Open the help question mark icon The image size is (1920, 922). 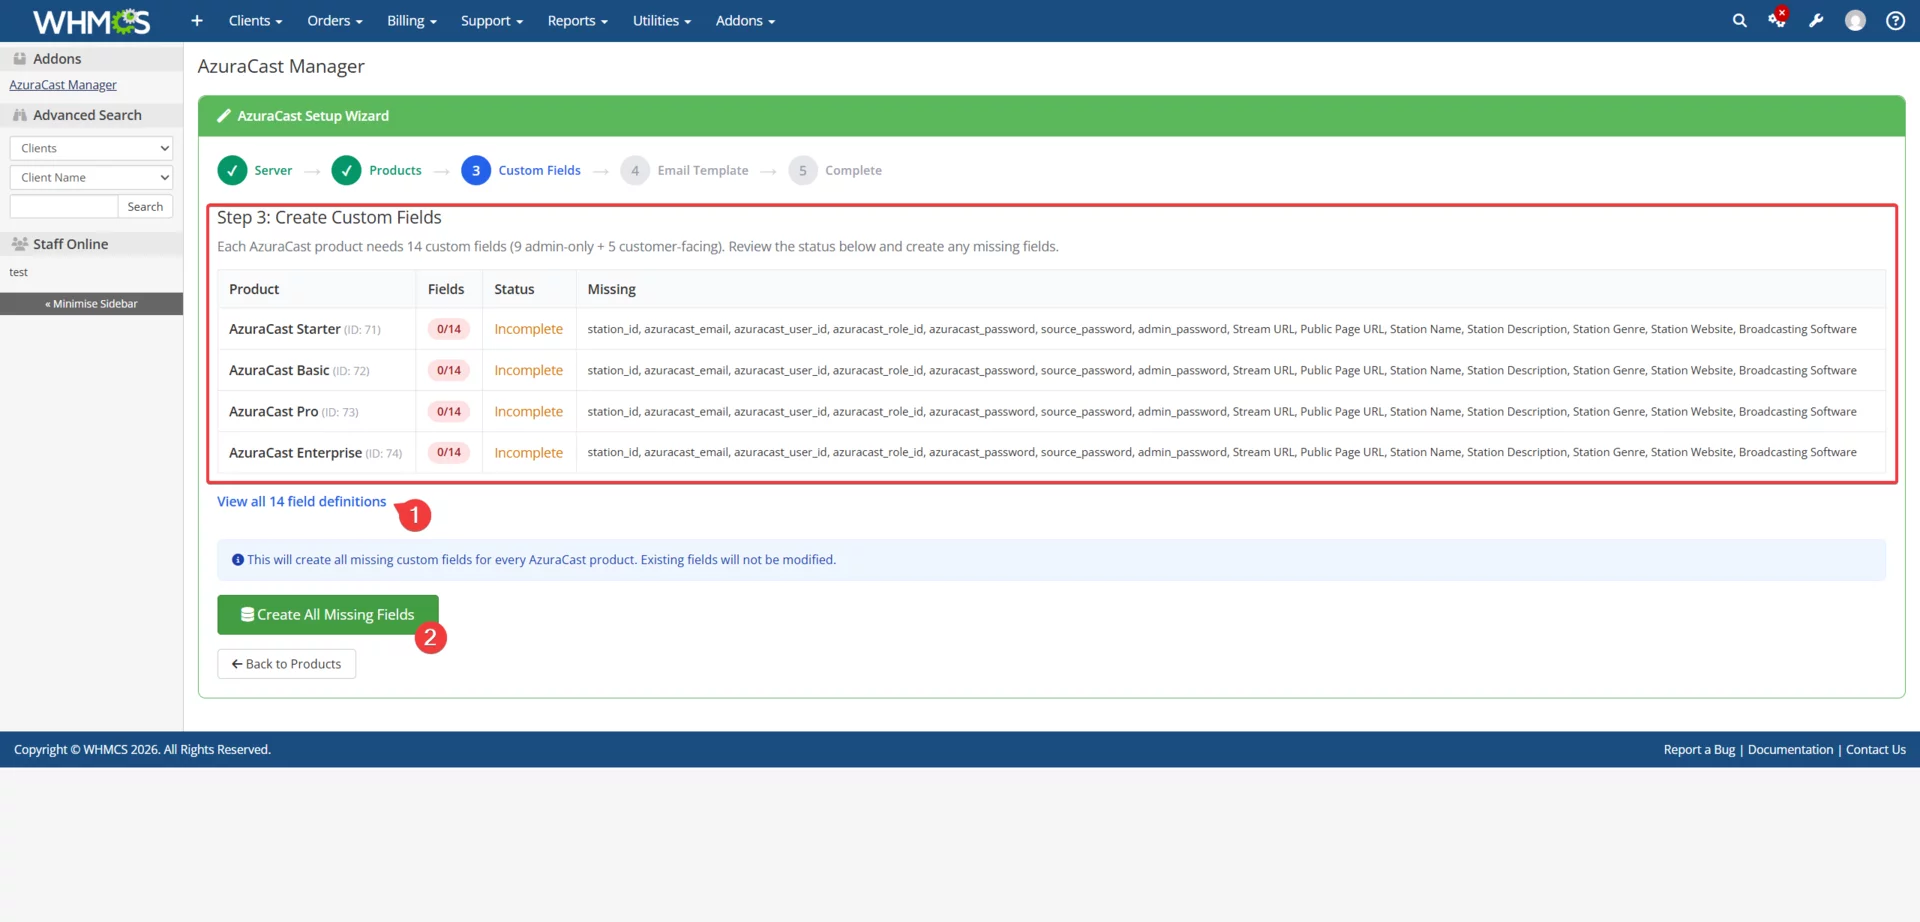(1895, 20)
